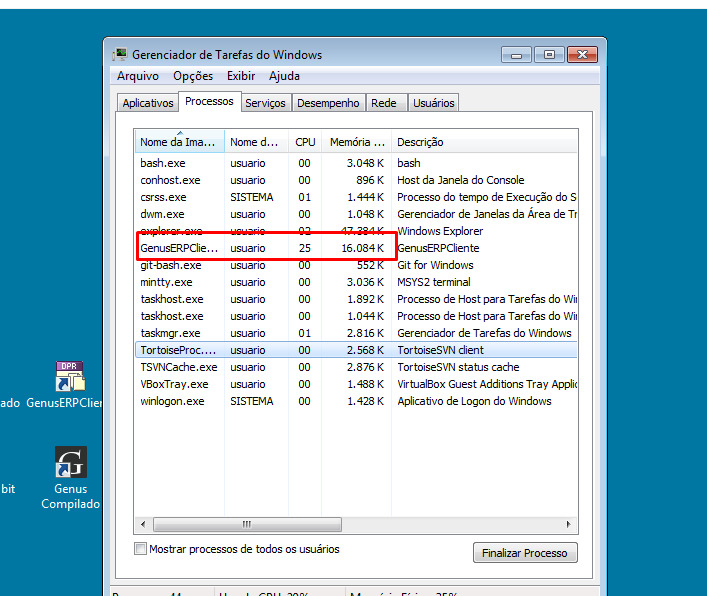This screenshot has width=707, height=596.
Task: Switch to the Aplicativos tab
Action: (x=148, y=103)
